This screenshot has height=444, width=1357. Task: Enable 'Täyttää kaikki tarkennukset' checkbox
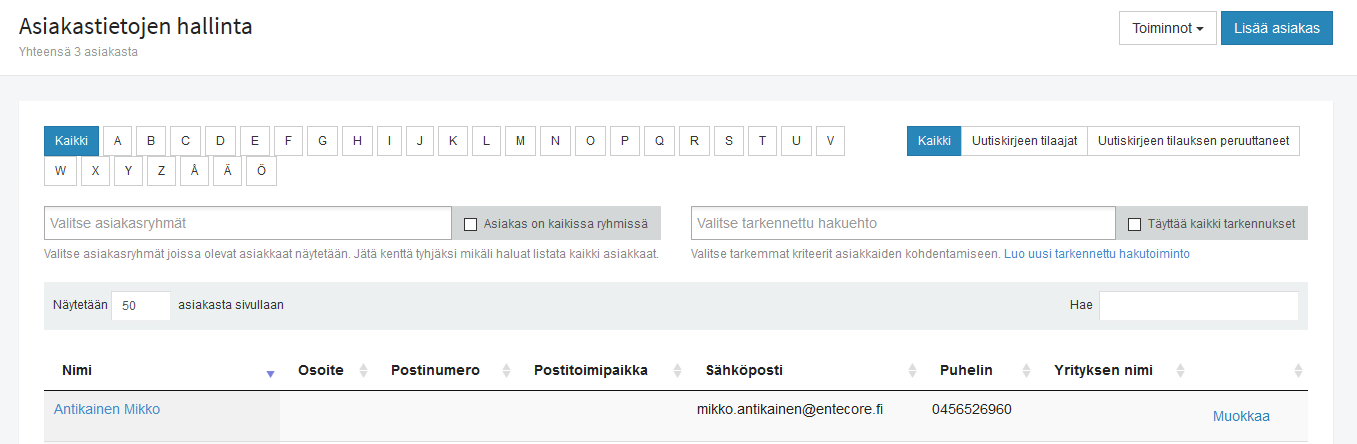pos(1134,224)
